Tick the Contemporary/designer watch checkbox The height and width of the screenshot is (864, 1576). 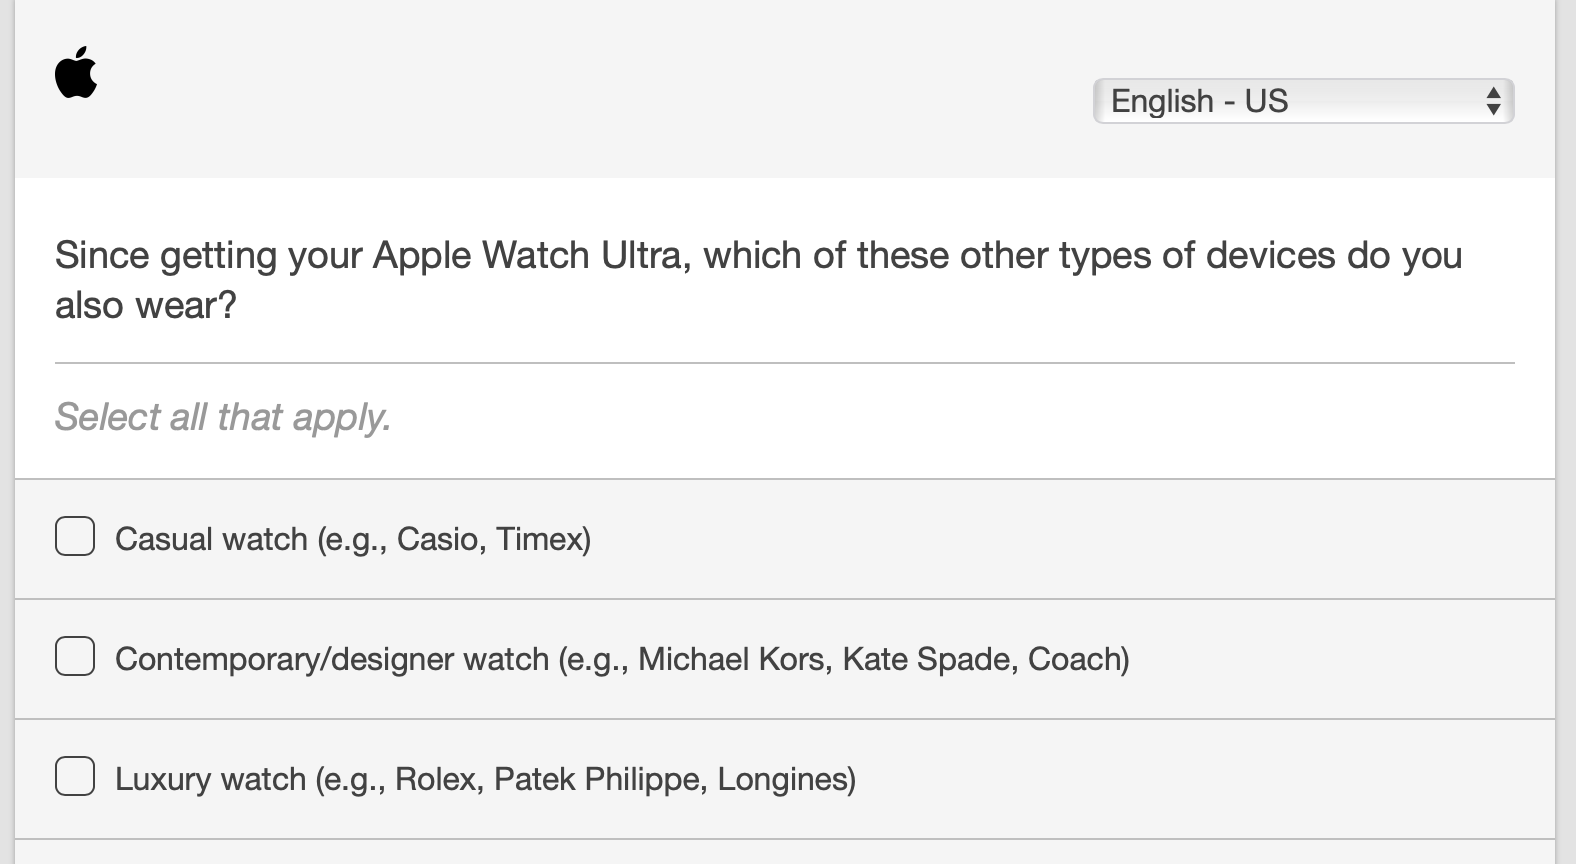[75, 657]
